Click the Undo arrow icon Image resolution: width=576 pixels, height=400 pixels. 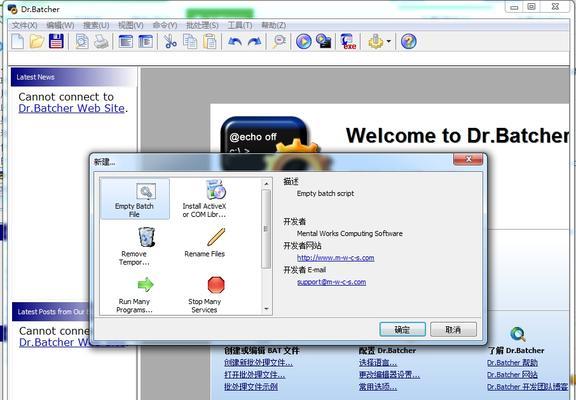[235, 41]
